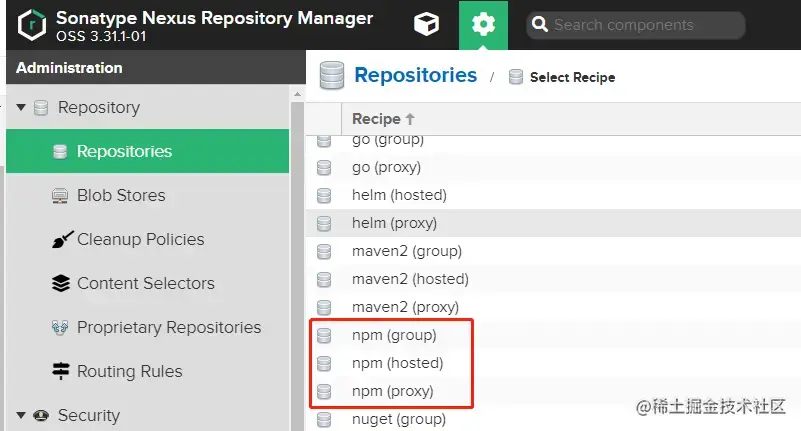Click the Security icon in sidebar

click(x=41, y=416)
